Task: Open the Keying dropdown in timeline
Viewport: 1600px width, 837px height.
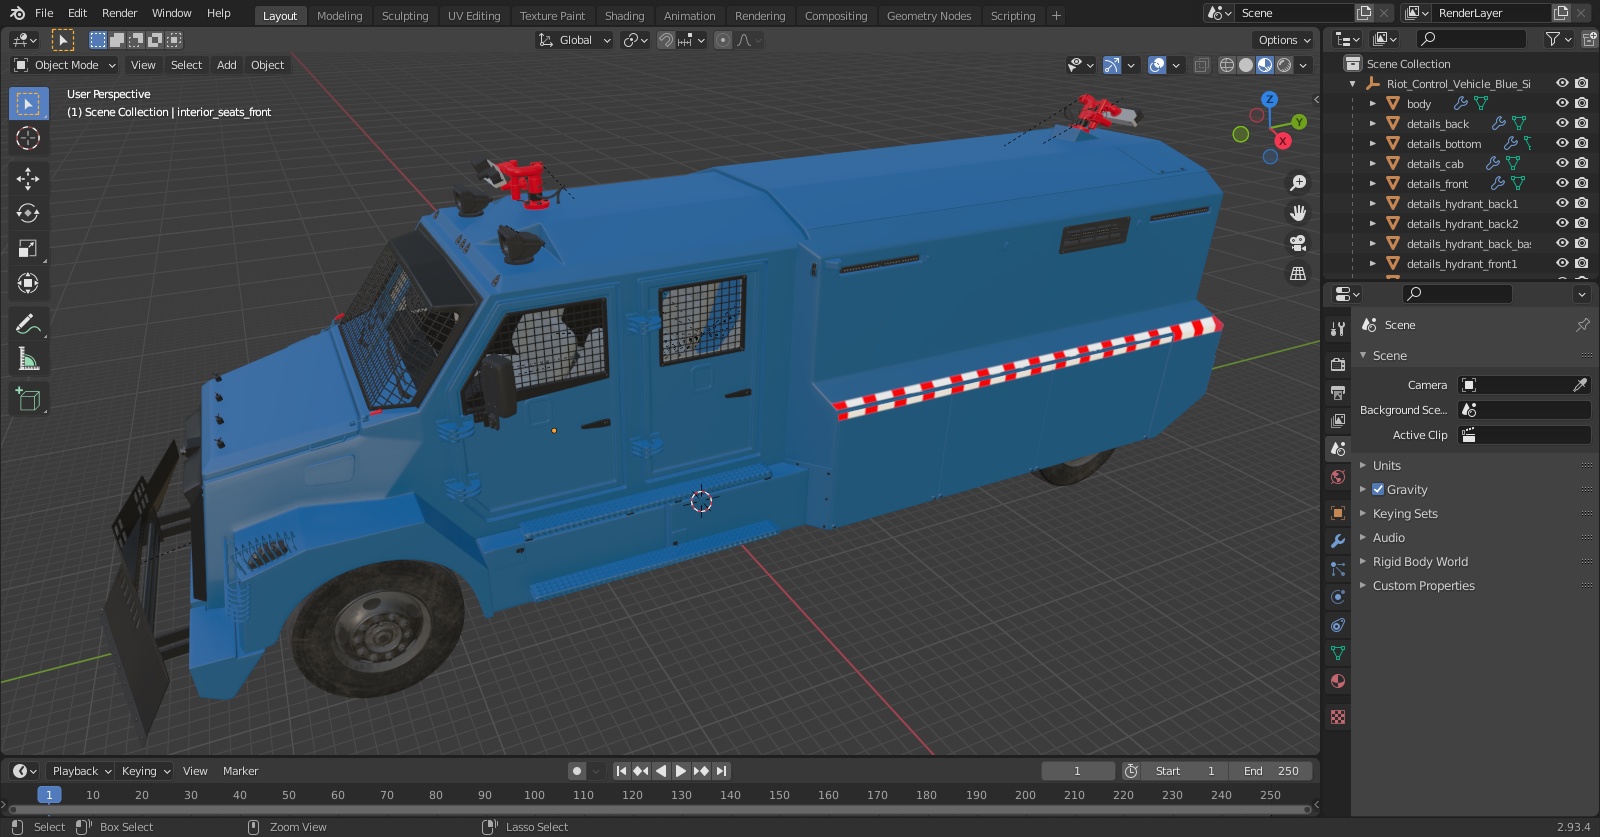Action: [145, 771]
